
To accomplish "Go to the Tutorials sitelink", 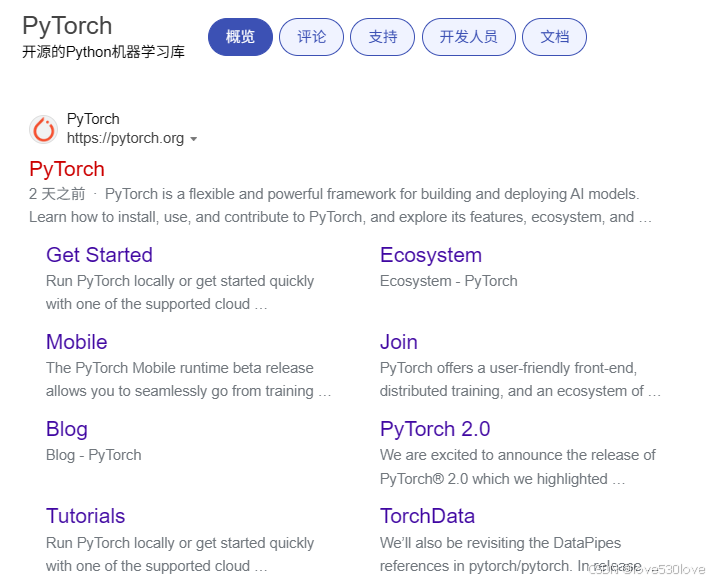I will coord(86,516).
